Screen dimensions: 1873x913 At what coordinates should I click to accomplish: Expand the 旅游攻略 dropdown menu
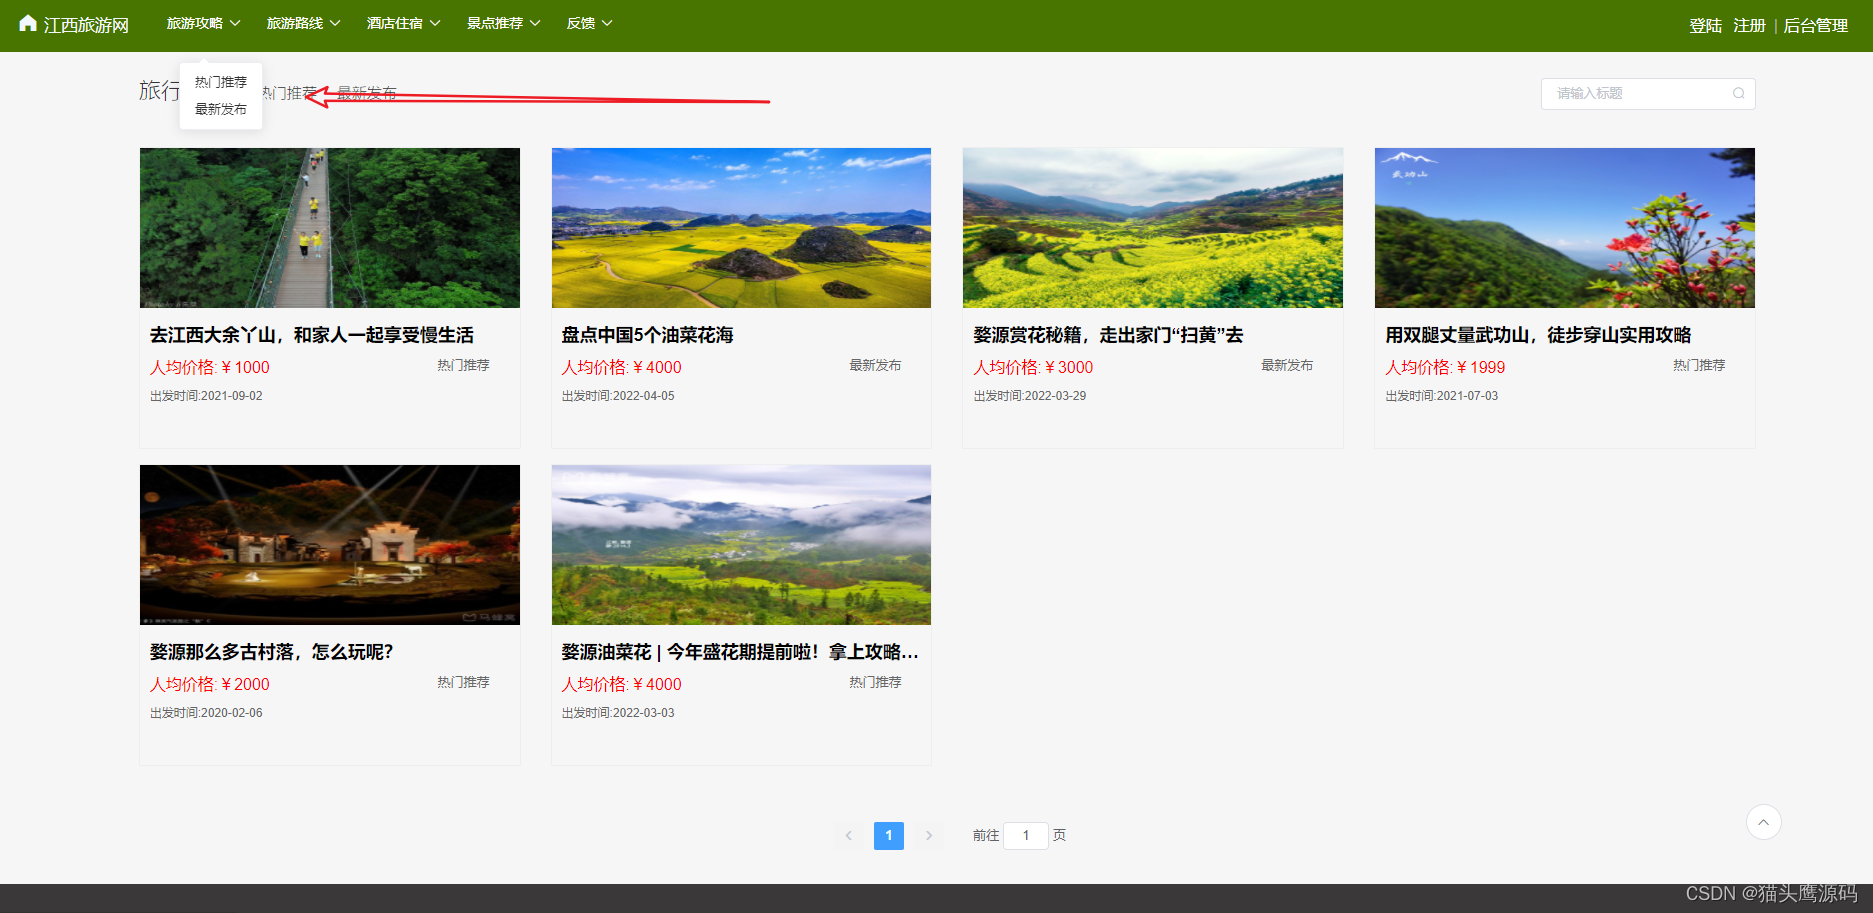pos(204,23)
